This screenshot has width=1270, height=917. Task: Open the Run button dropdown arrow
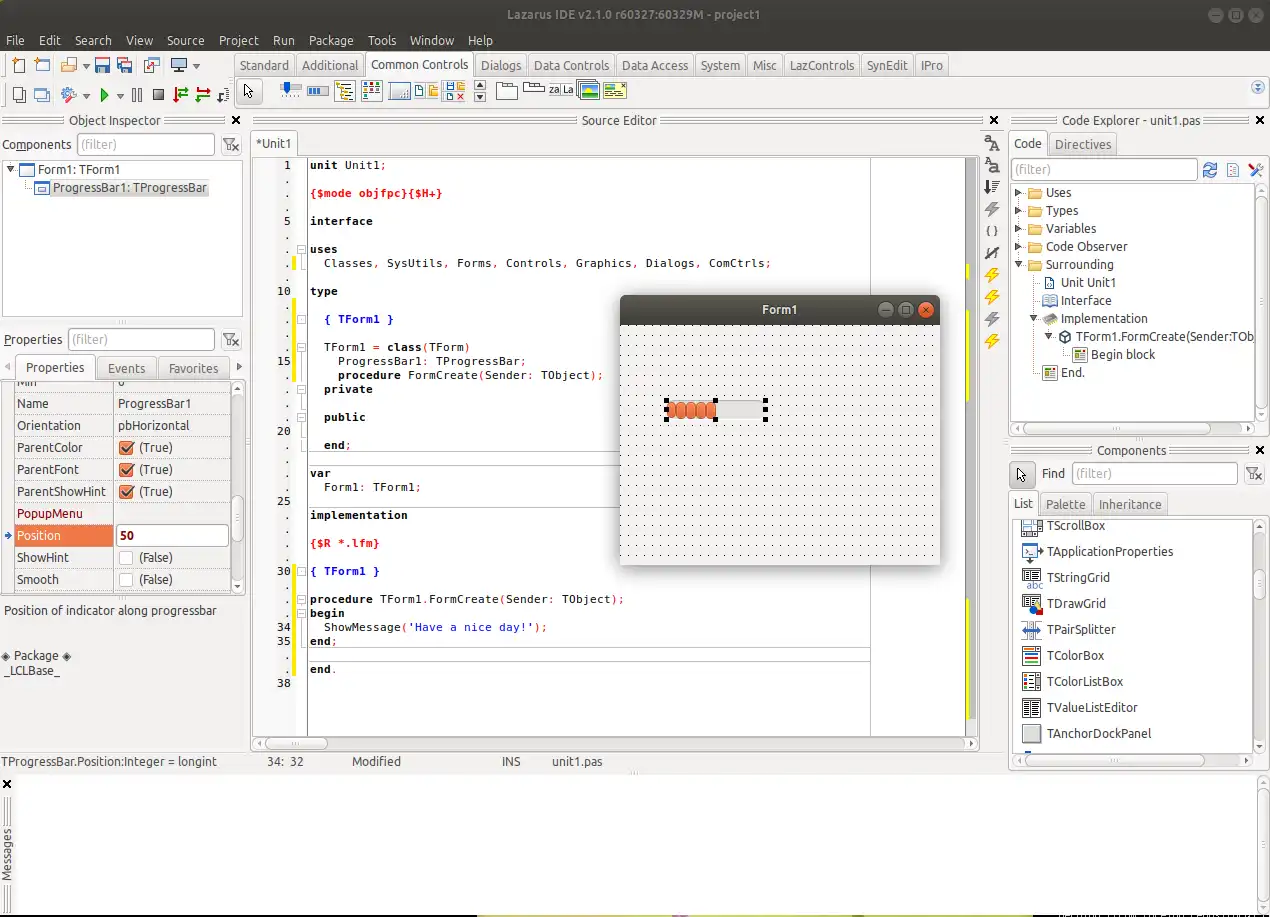tap(120, 94)
